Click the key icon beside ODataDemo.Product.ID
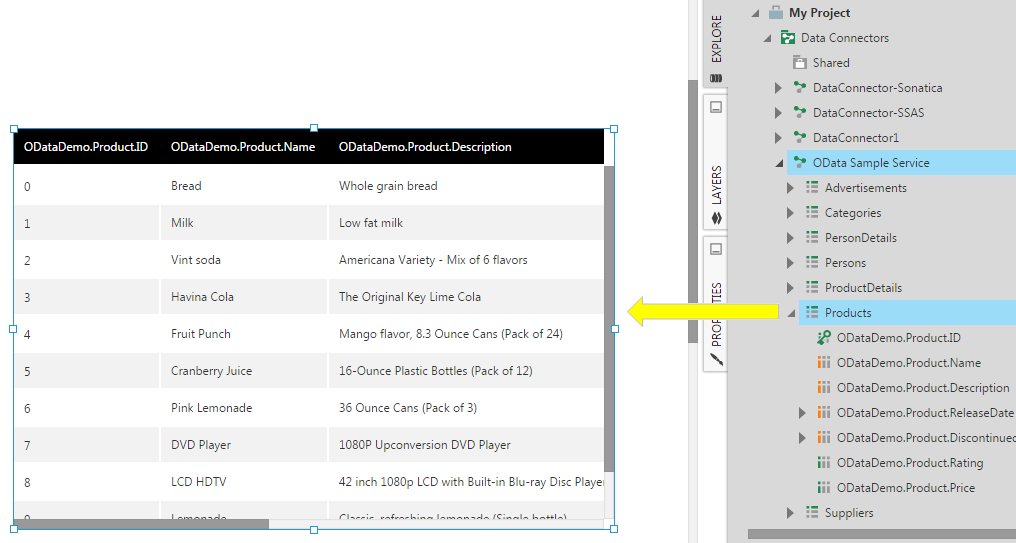 pyautogui.click(x=824, y=338)
